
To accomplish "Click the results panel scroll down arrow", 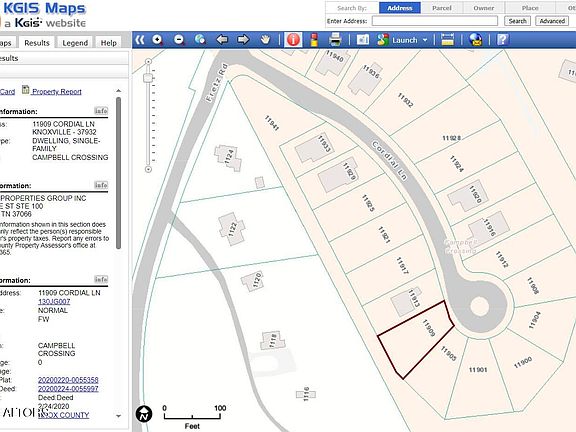I will [x=118, y=416].
